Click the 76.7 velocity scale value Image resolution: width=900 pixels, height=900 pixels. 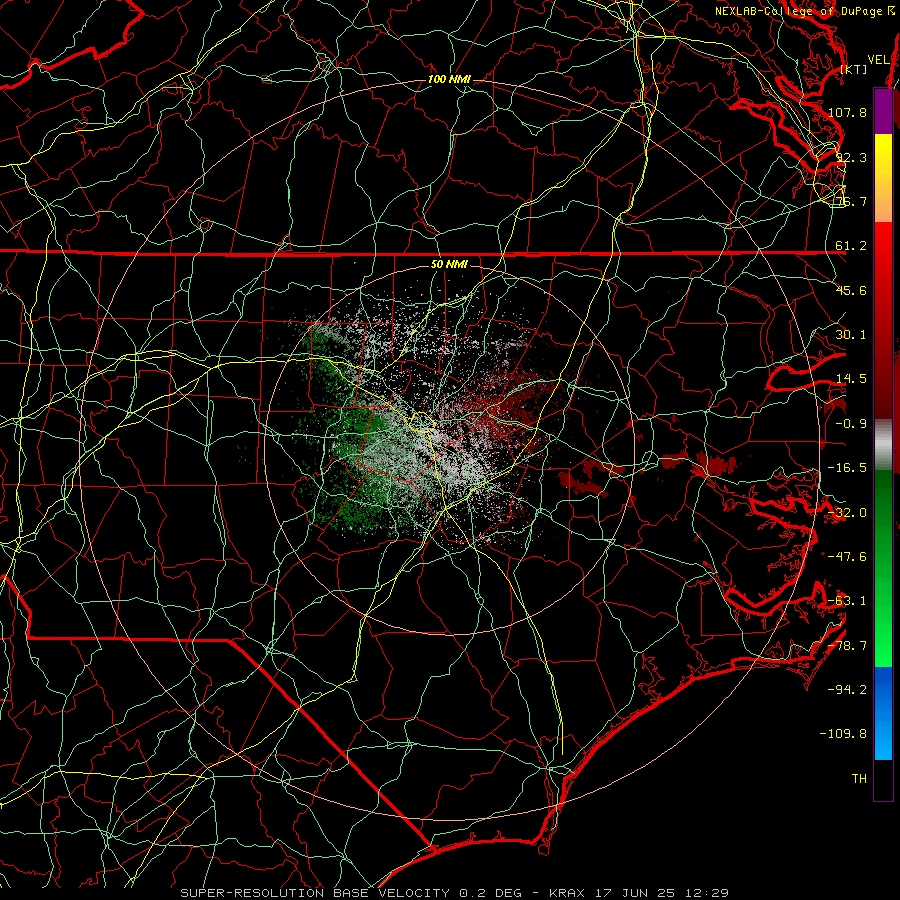851,201
